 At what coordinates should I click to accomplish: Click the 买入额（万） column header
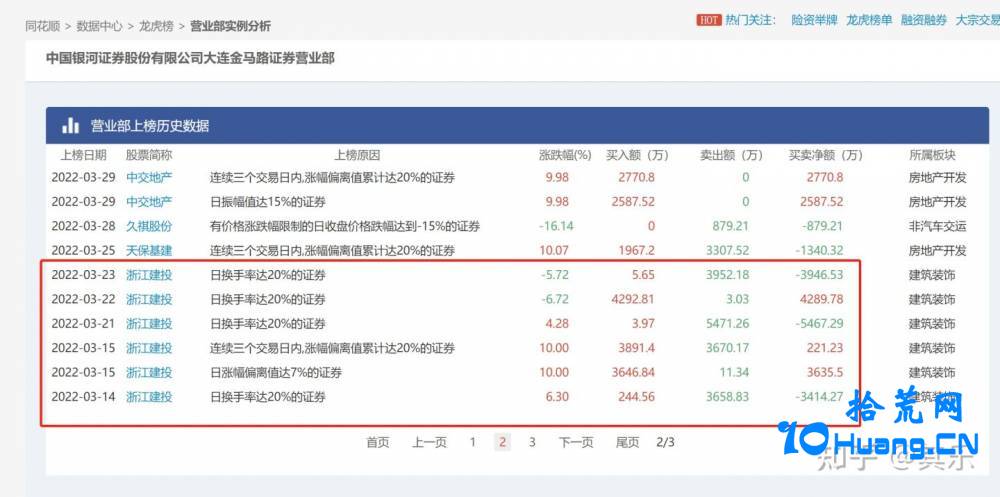point(636,155)
